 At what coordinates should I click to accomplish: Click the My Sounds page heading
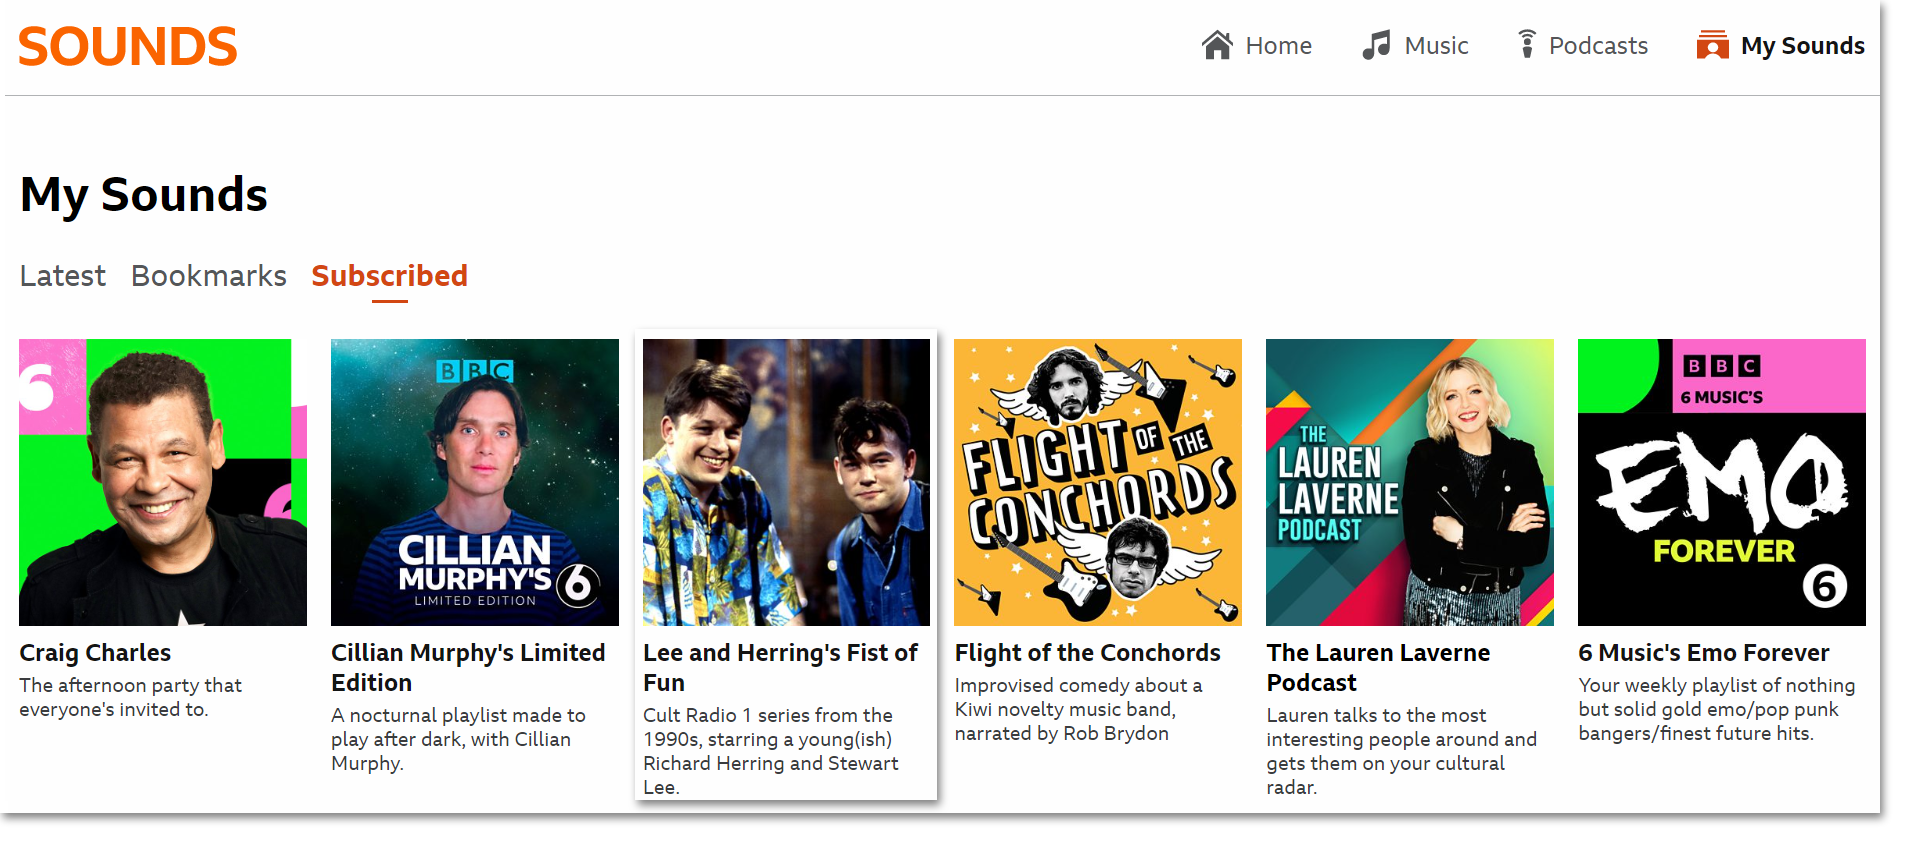point(144,195)
